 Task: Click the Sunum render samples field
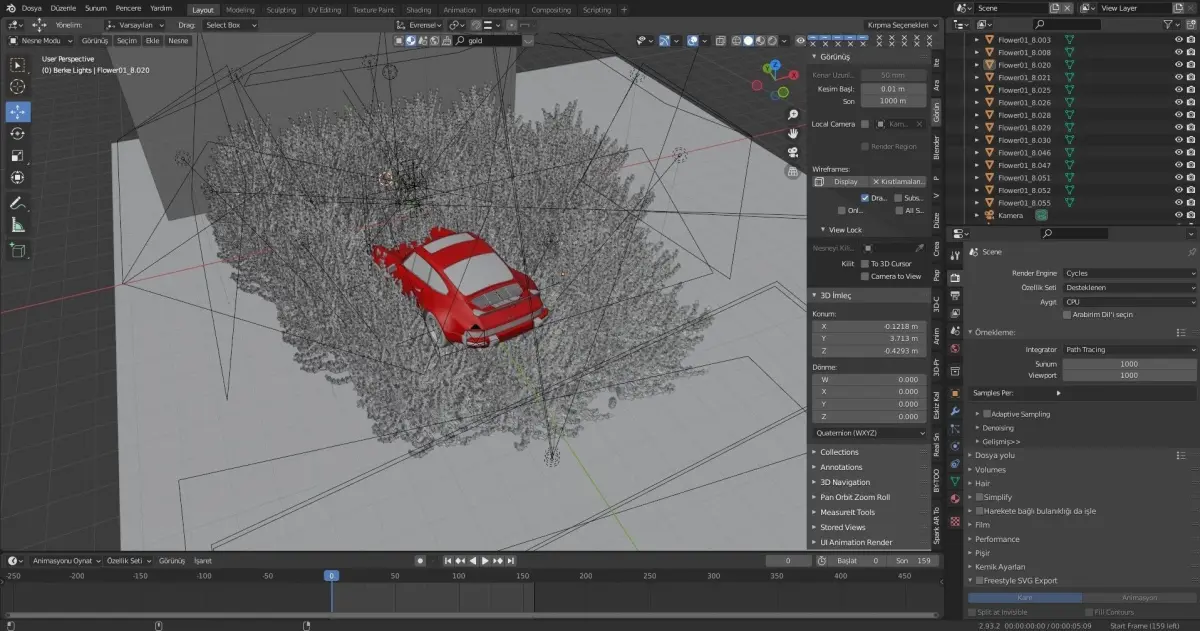1129,364
